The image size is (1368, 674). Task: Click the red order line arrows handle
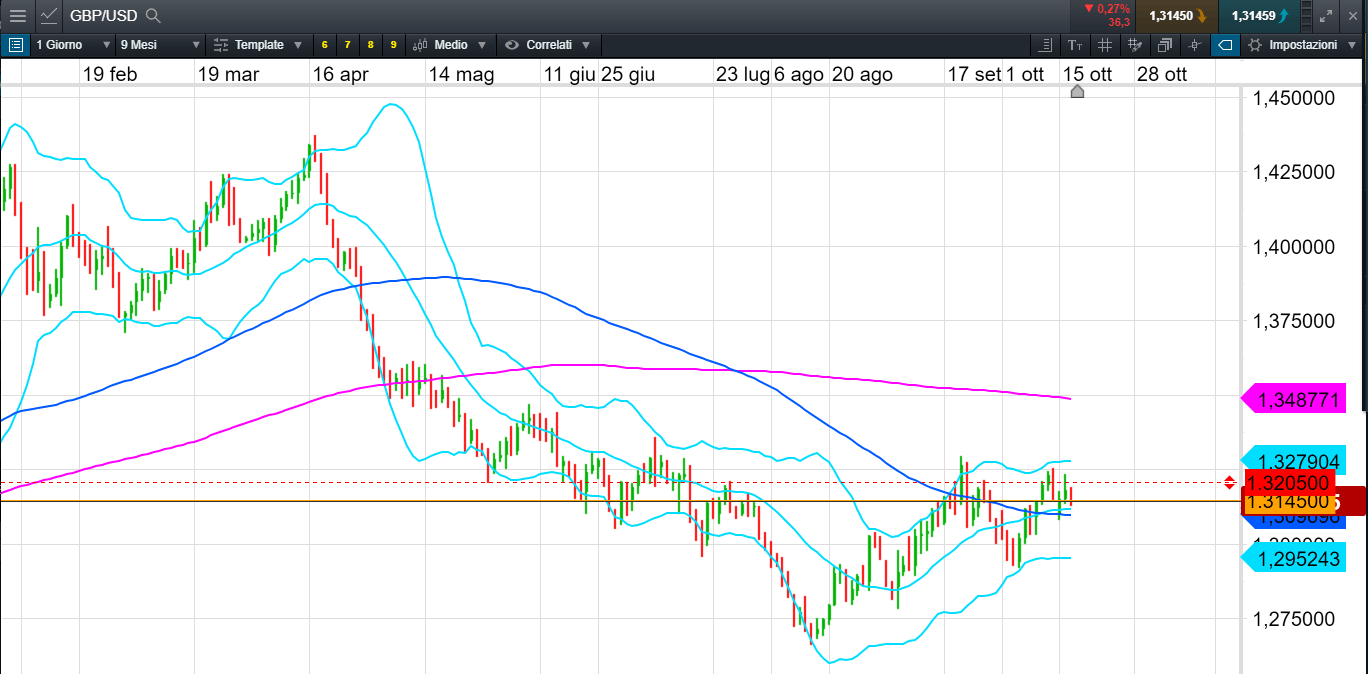click(x=1230, y=483)
